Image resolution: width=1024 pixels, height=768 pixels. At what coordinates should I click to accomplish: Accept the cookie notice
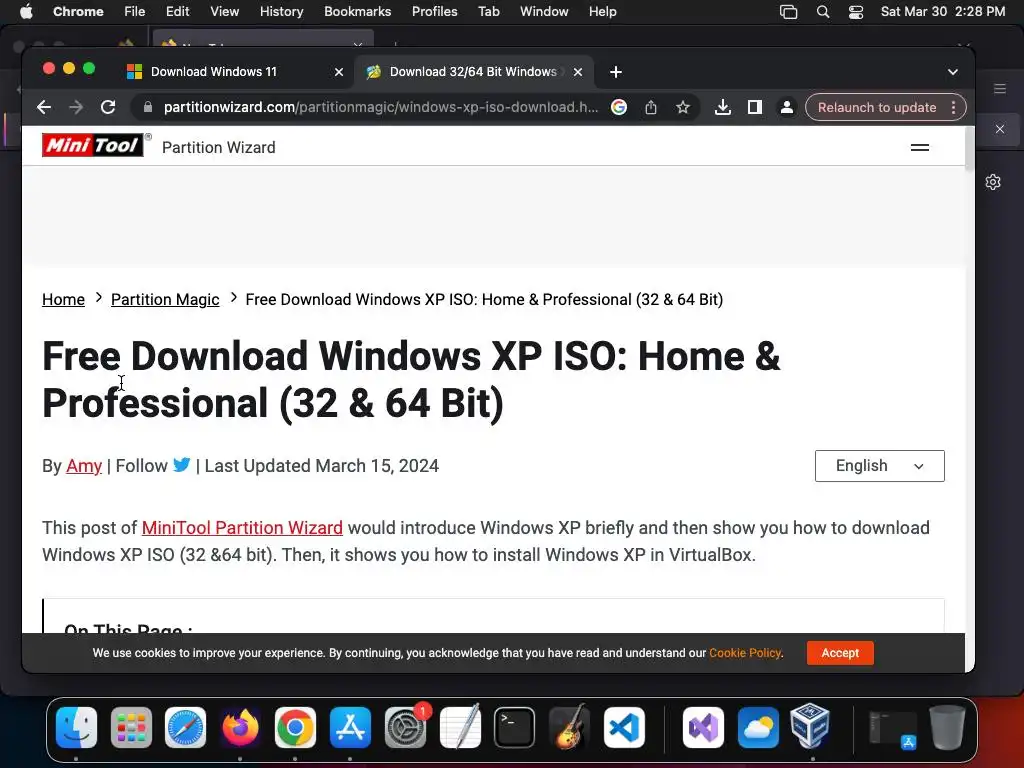[x=840, y=652]
